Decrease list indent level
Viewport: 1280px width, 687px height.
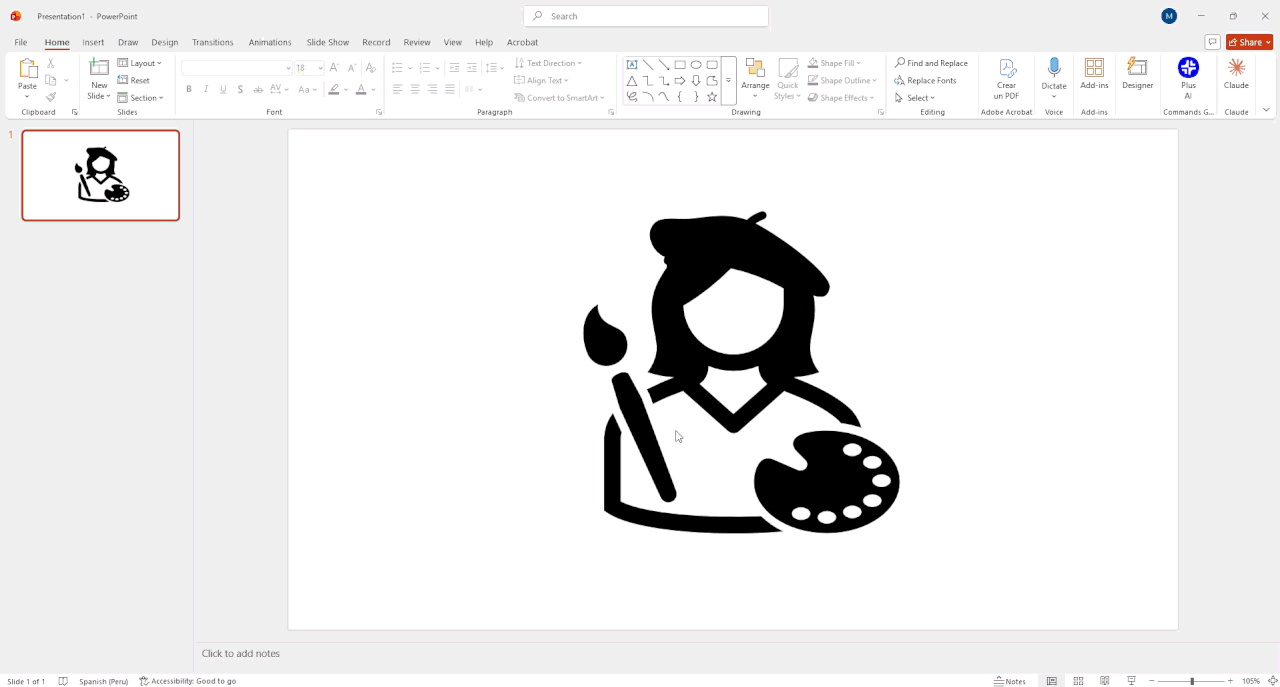[x=454, y=68]
